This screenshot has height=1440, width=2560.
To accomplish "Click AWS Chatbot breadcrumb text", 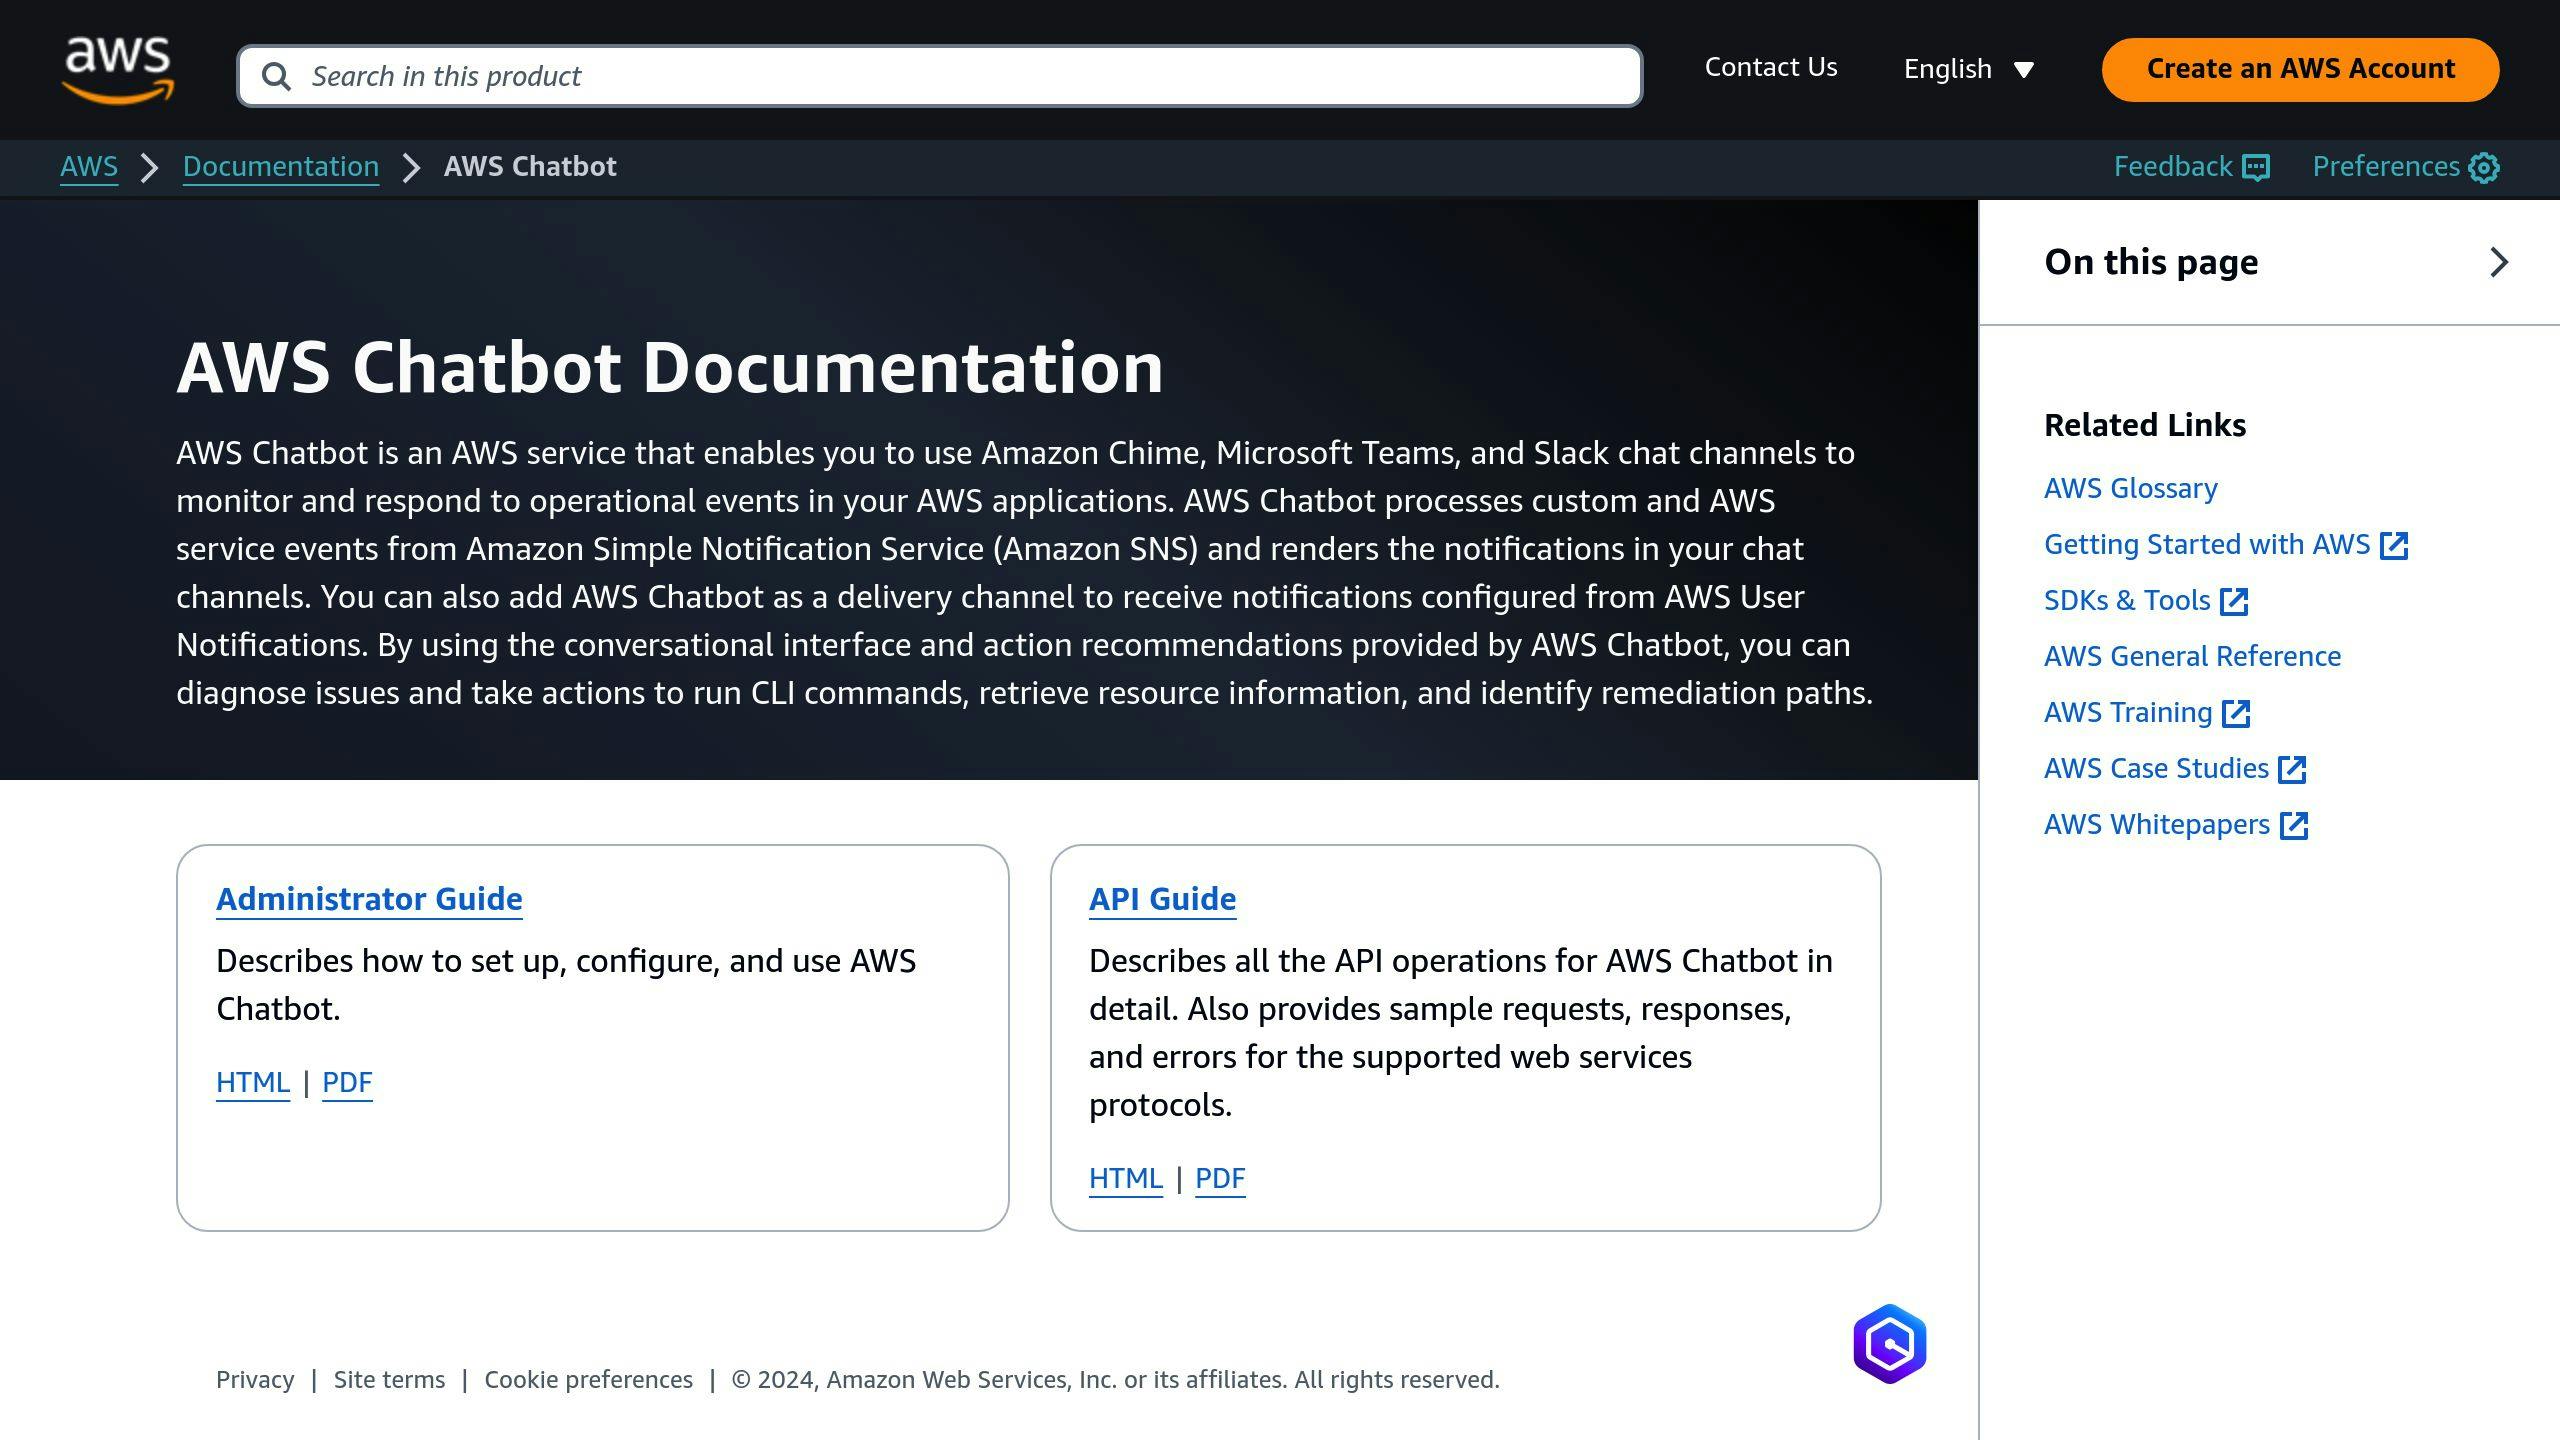I will pos(530,167).
